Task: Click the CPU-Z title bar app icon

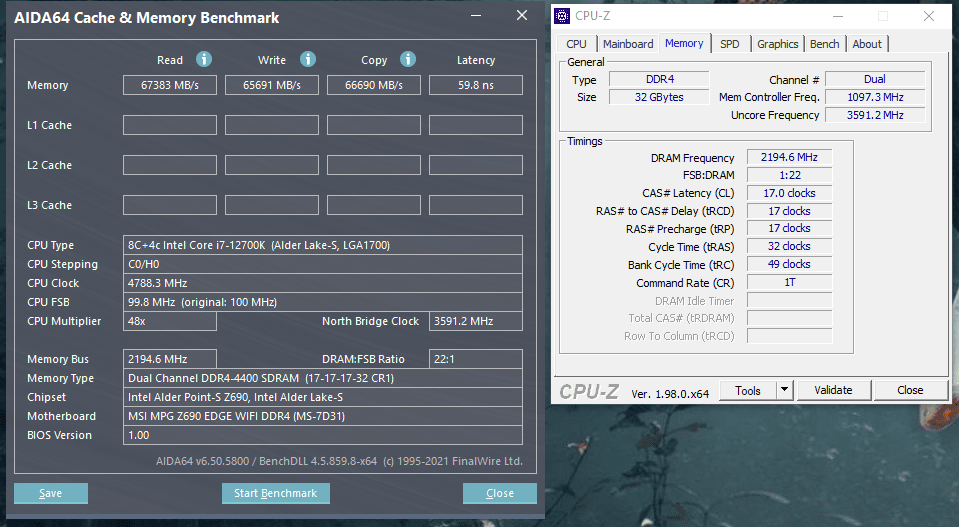Action: (562, 16)
